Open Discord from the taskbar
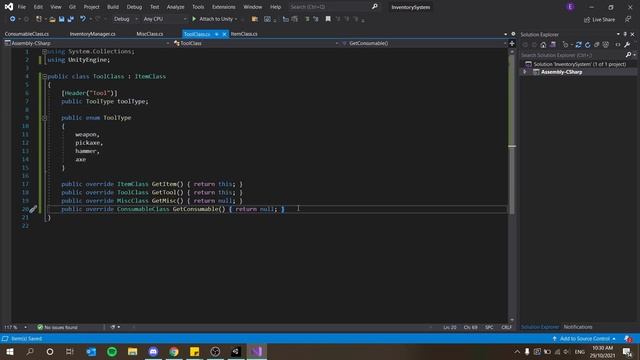Image resolution: width=640 pixels, height=360 pixels. coord(153,351)
